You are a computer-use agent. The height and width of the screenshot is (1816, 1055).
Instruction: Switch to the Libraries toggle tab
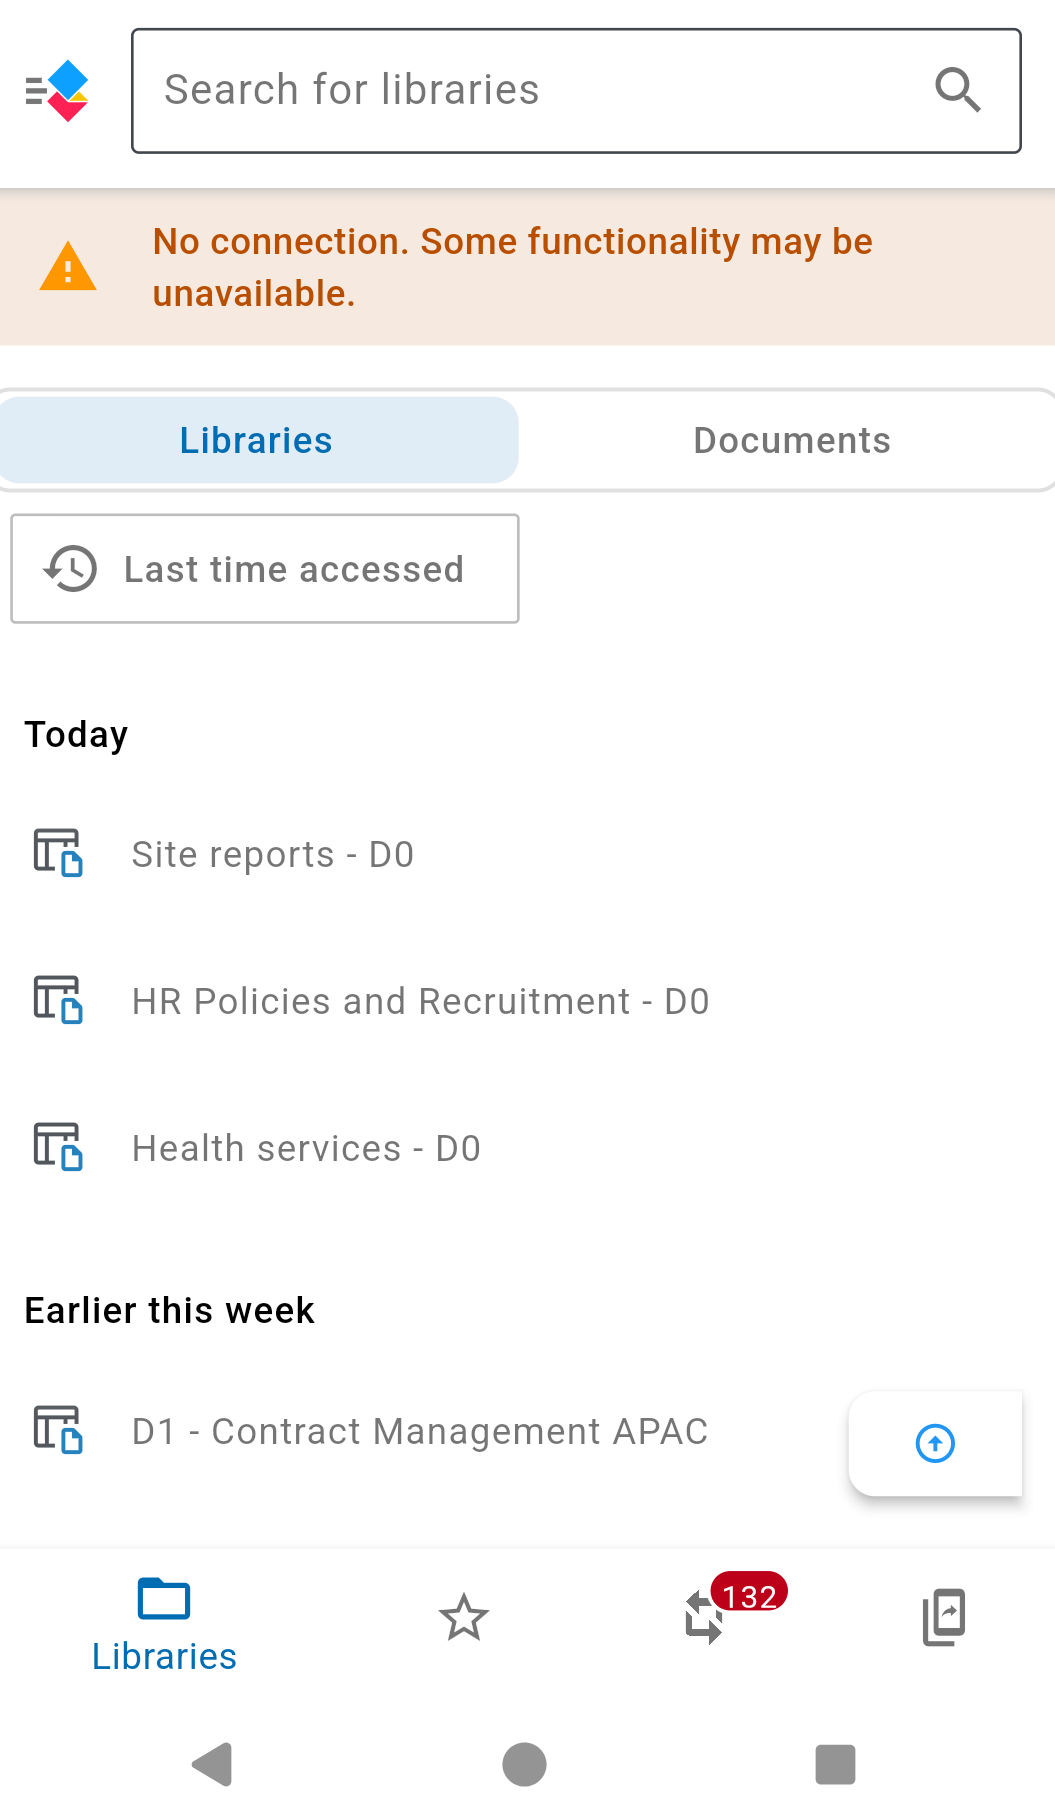(258, 440)
